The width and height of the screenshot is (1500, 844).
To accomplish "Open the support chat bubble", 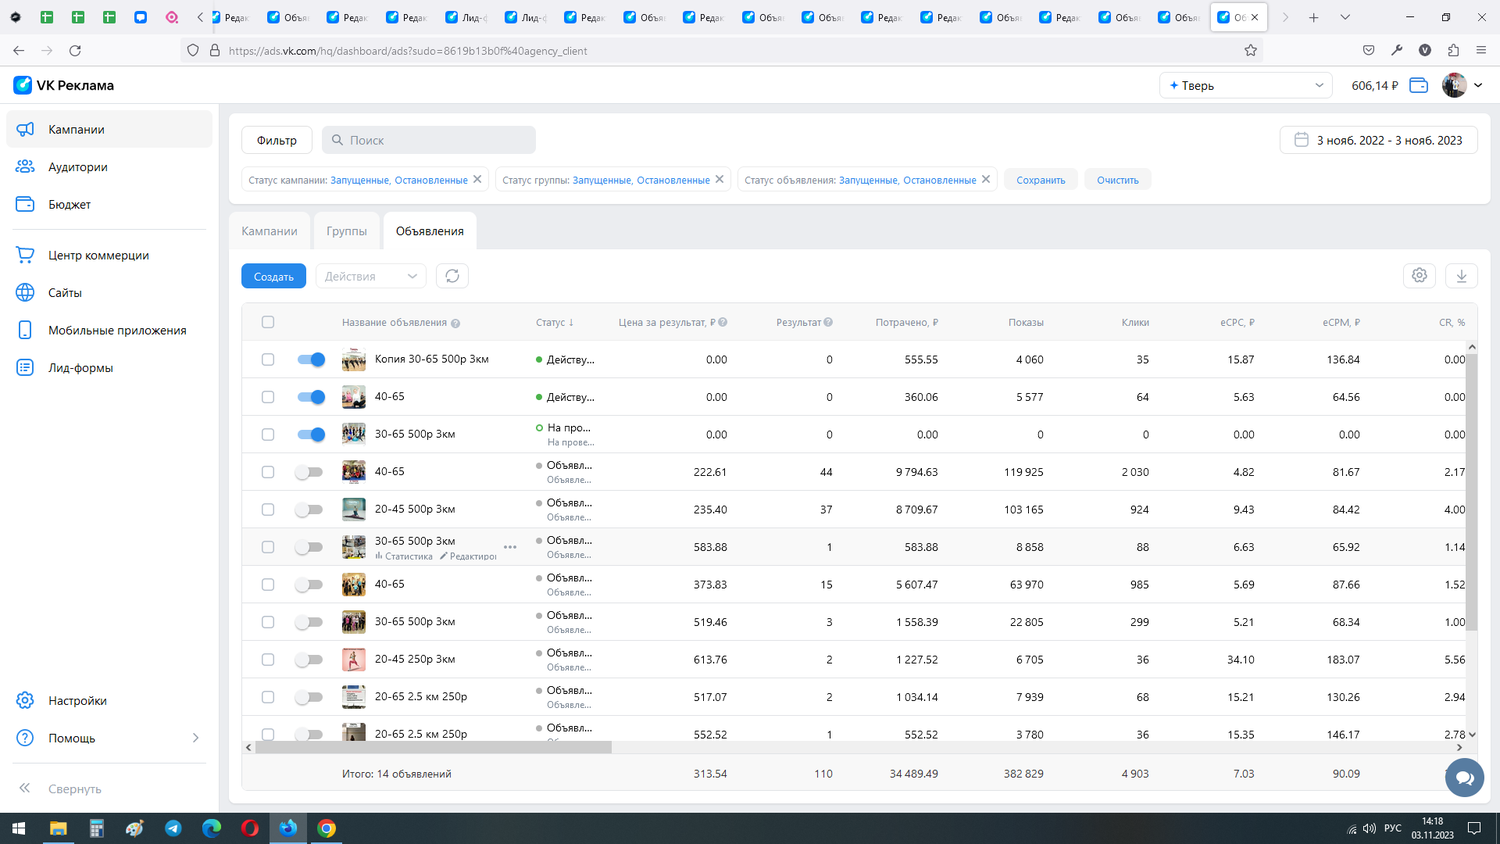I will (1464, 777).
